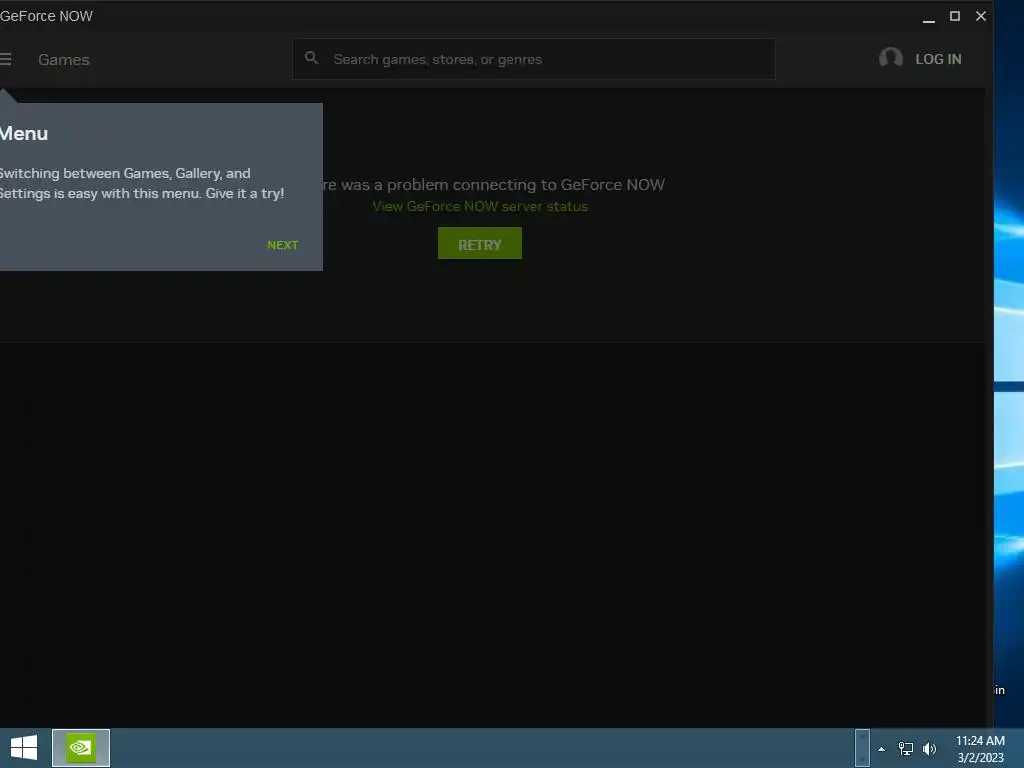Click NEXT in the Menu tooltip

(x=282, y=245)
